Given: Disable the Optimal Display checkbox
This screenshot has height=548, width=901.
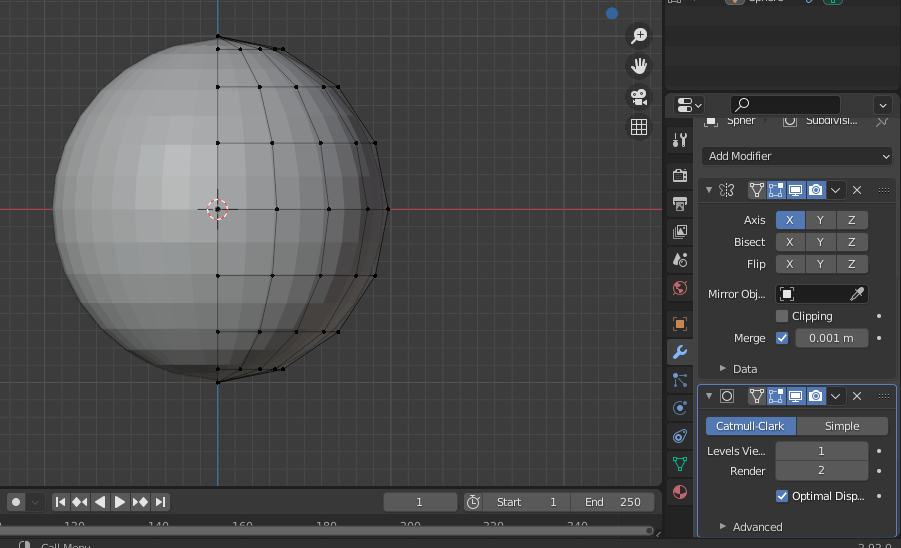Looking at the screenshot, I should pyautogui.click(x=782, y=496).
